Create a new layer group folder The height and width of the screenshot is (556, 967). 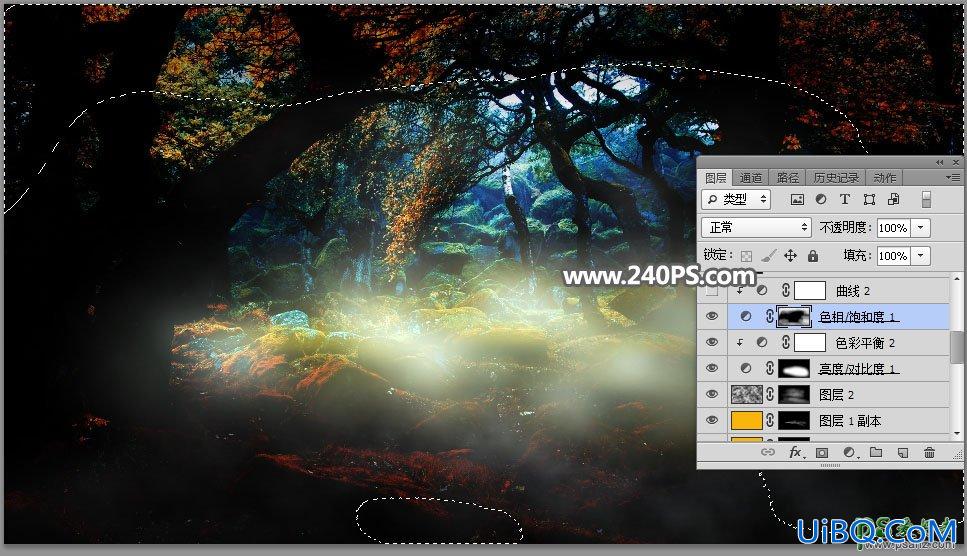(876, 452)
